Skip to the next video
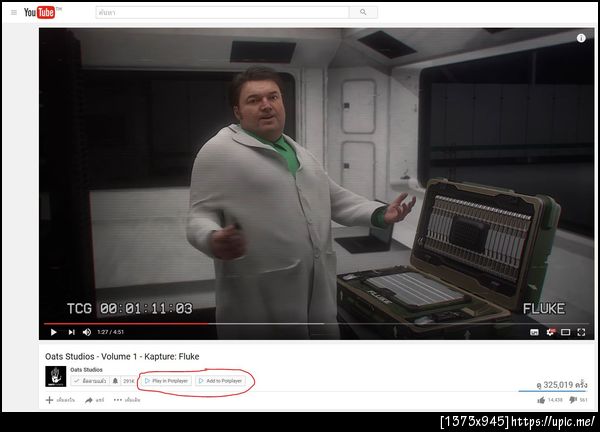Viewport: 600px width, 432px height. point(71,332)
